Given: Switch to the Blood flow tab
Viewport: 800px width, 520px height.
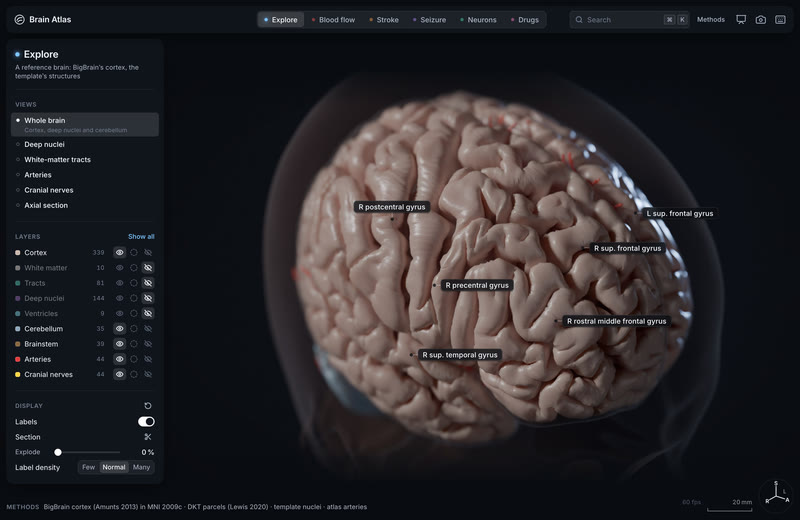Looking at the screenshot, I should coord(333,20).
